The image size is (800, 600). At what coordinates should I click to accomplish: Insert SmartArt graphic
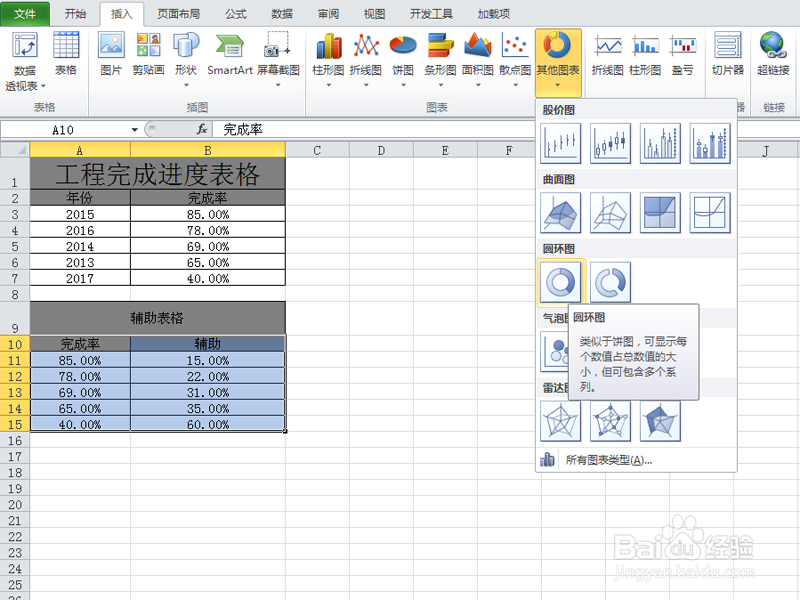(x=230, y=54)
